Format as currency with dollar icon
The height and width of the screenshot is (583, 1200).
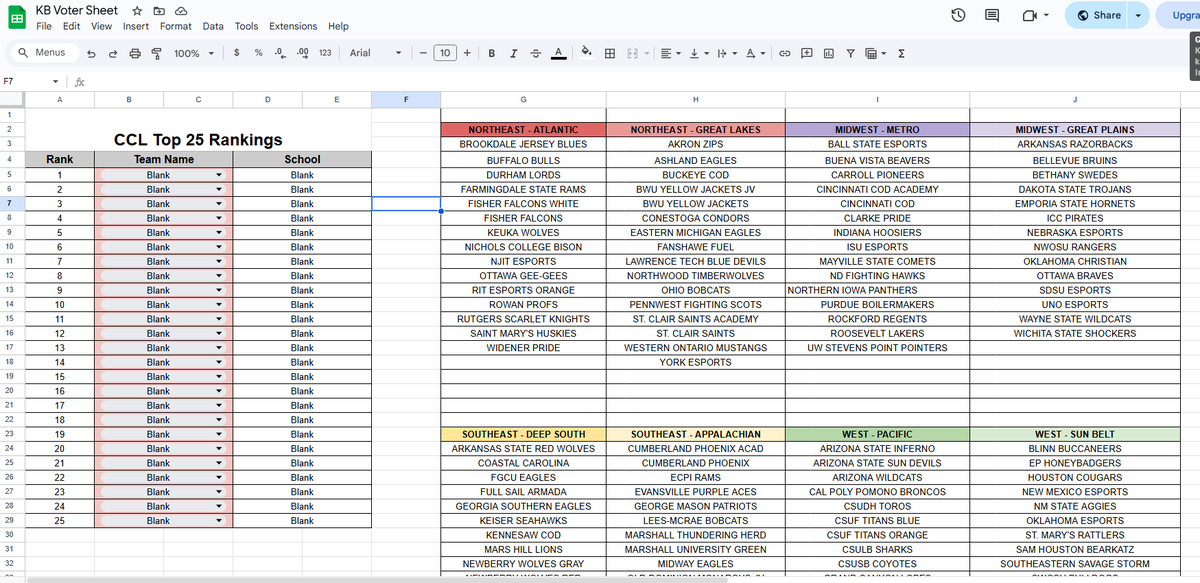pyautogui.click(x=236, y=53)
